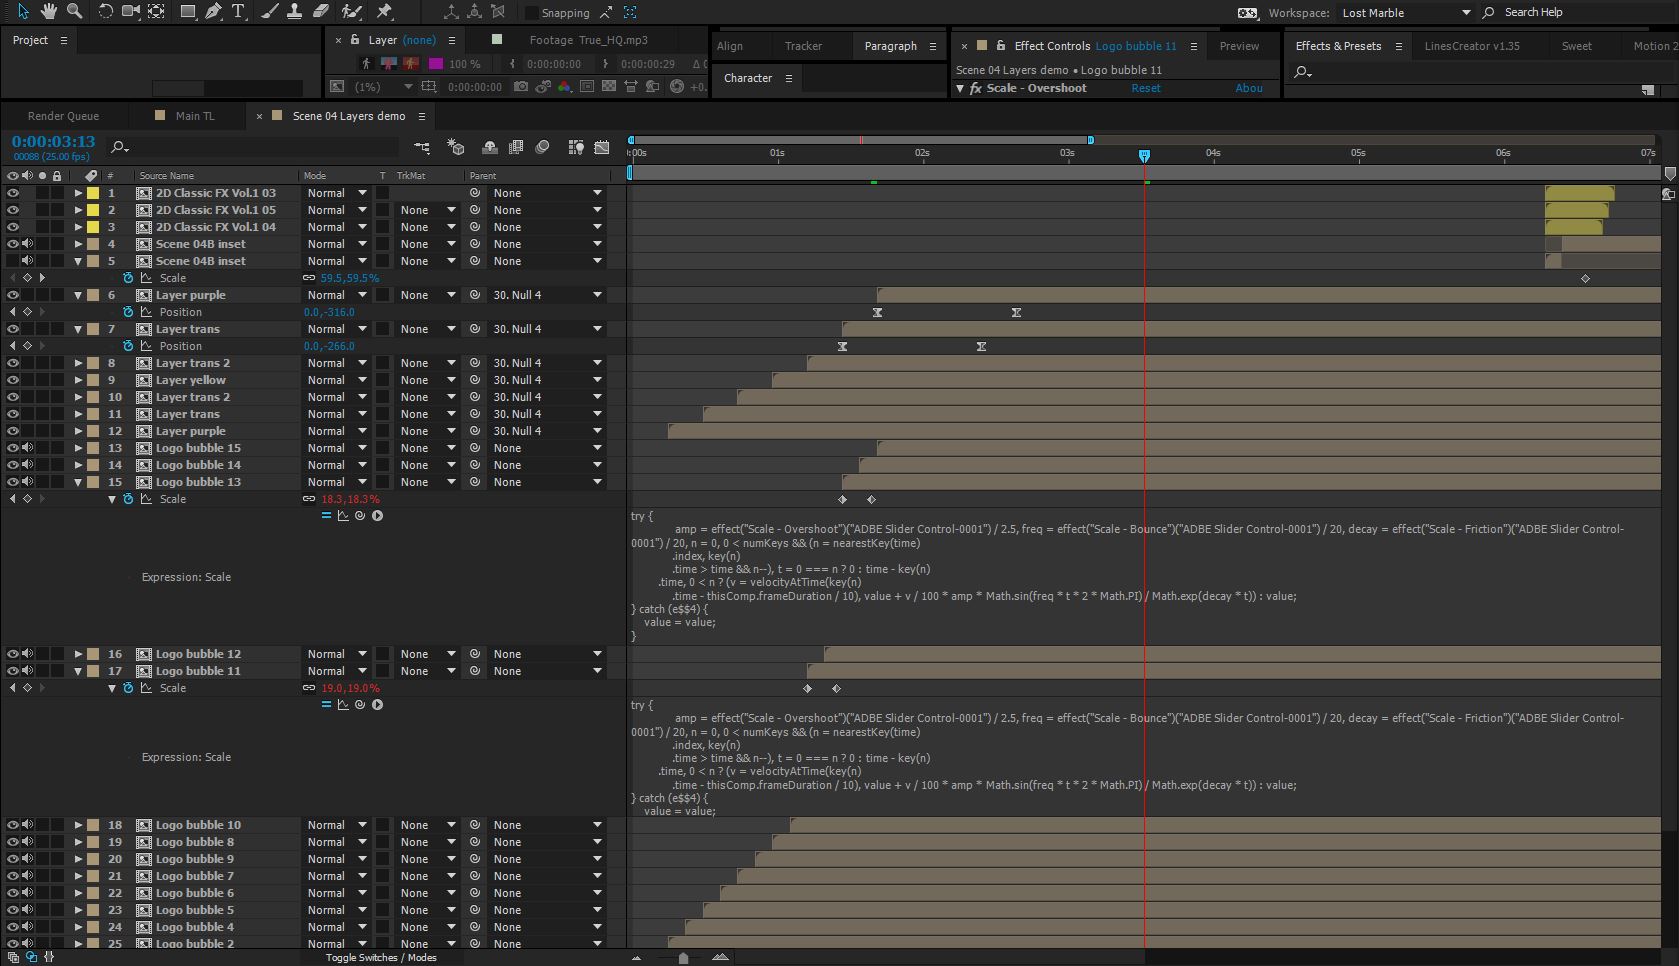This screenshot has width=1679, height=966.
Task: Click the current time display 0:00:03:13
Action: pyautogui.click(x=53, y=142)
